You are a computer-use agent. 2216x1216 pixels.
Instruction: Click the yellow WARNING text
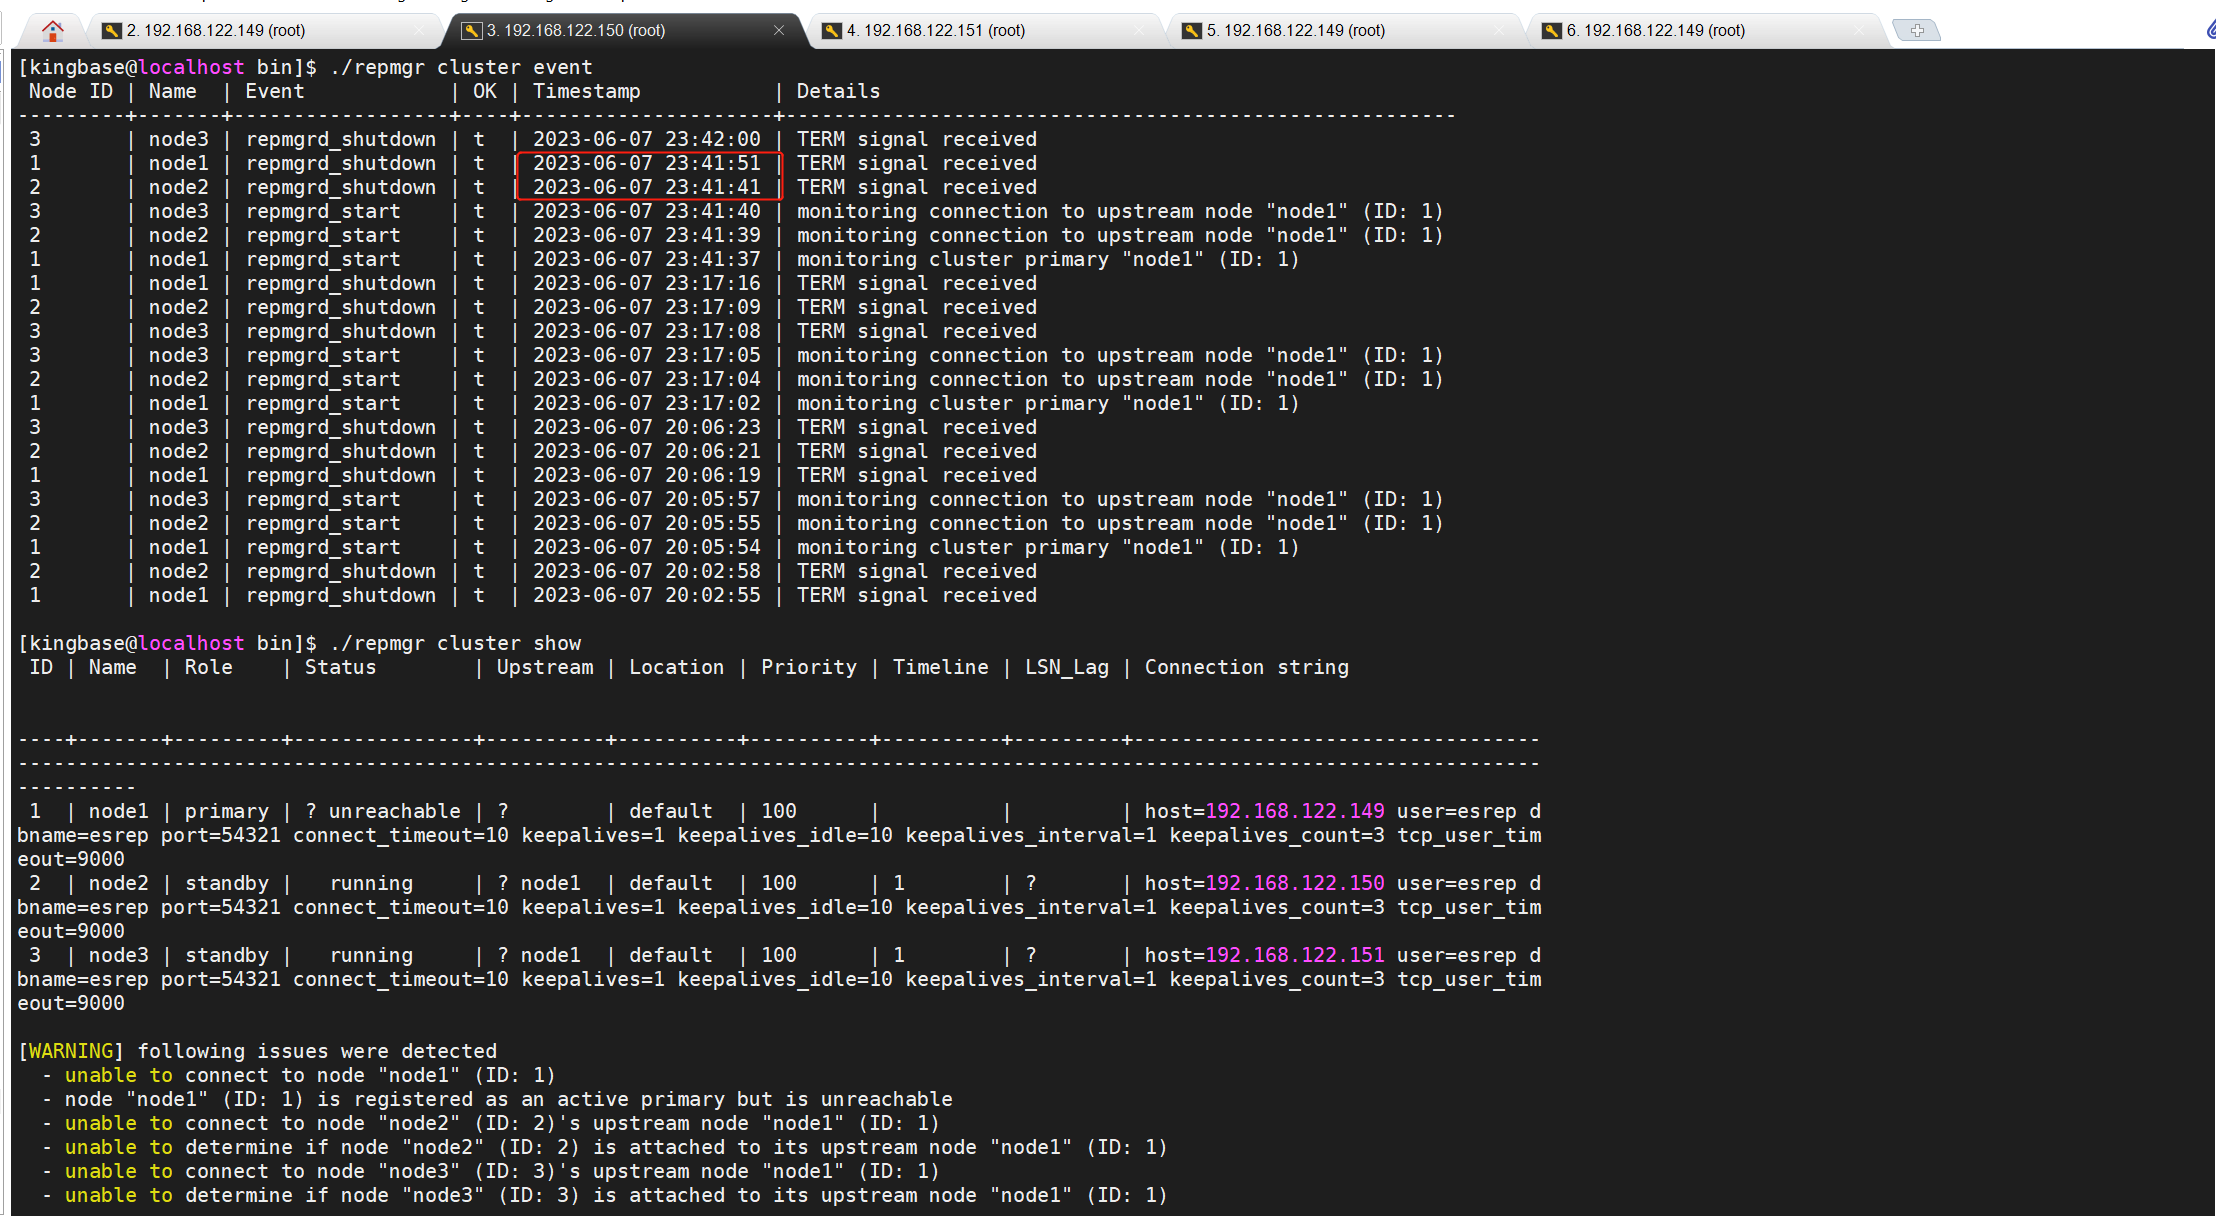tap(70, 1051)
